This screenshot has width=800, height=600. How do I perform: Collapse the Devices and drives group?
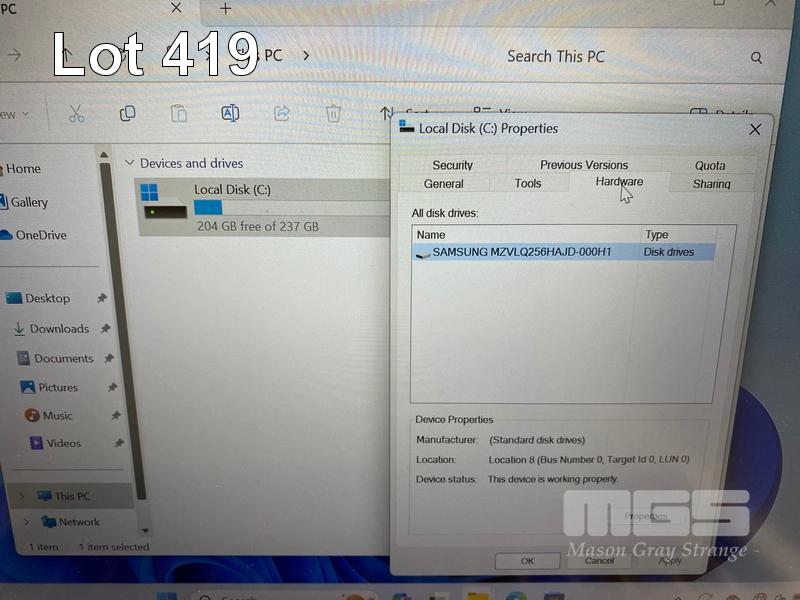[x=129, y=163]
